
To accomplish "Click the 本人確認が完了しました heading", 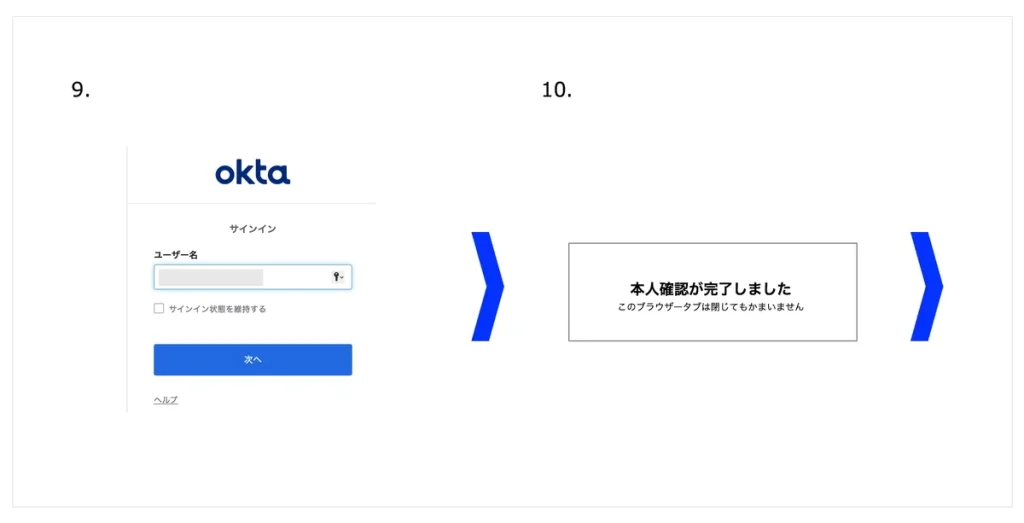I will tap(711, 289).
